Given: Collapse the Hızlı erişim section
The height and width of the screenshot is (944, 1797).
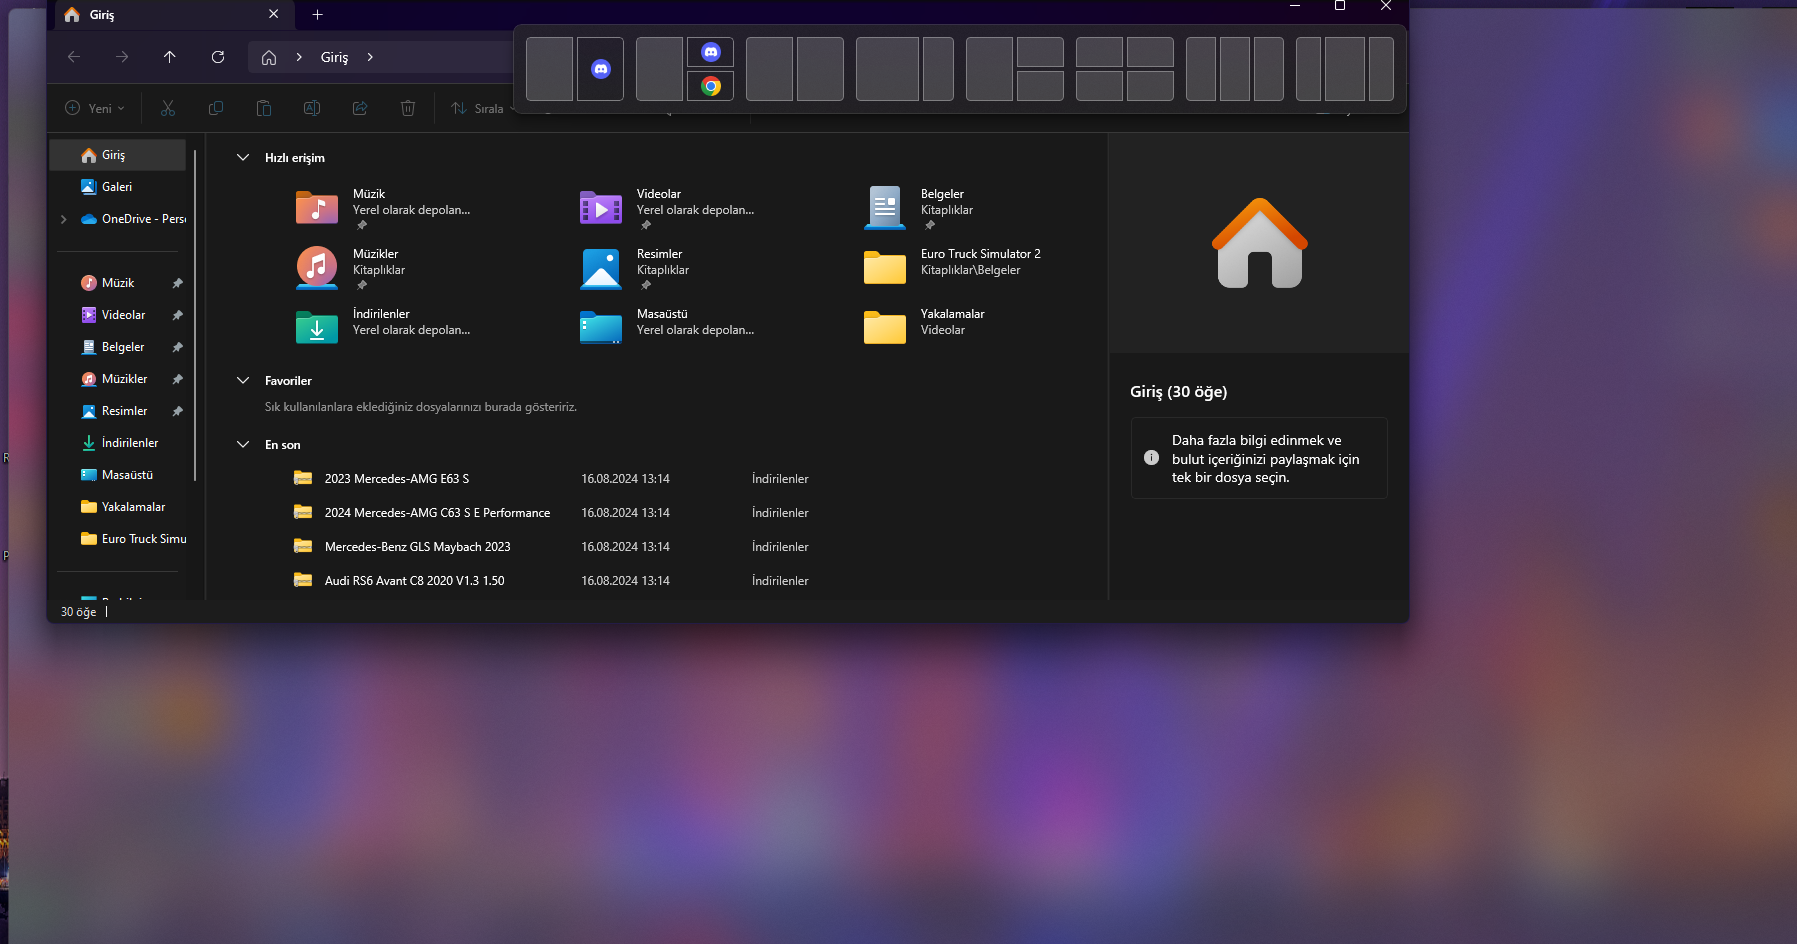Looking at the screenshot, I should 243,158.
